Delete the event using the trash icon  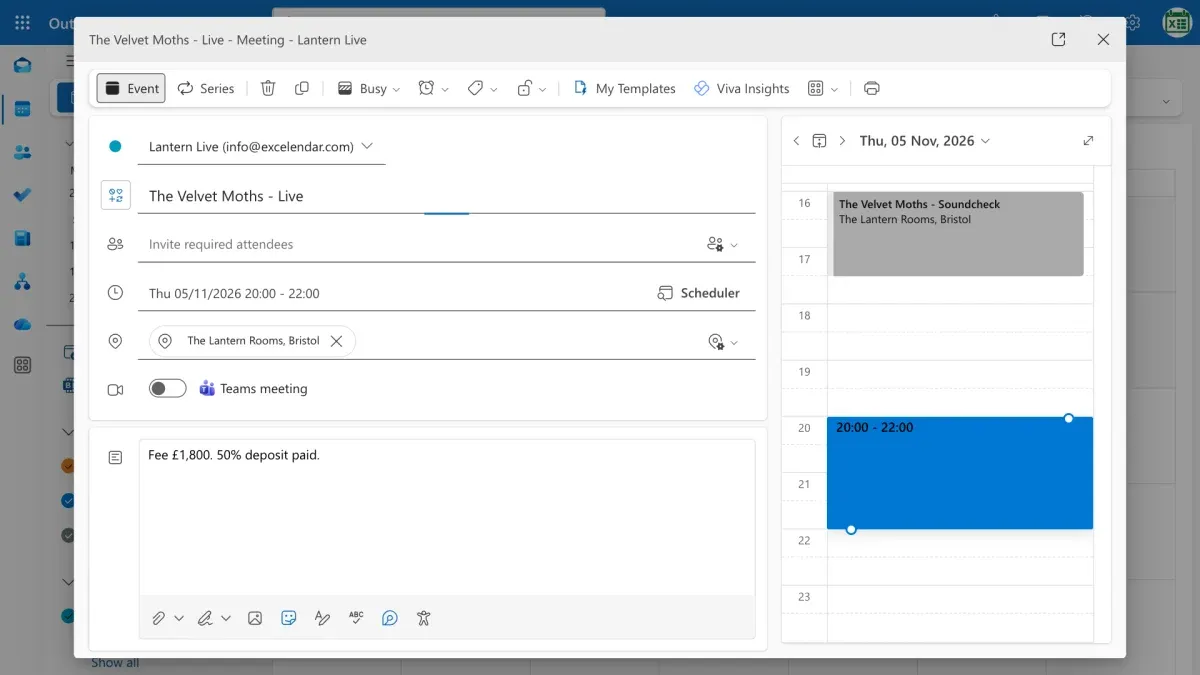click(x=268, y=88)
